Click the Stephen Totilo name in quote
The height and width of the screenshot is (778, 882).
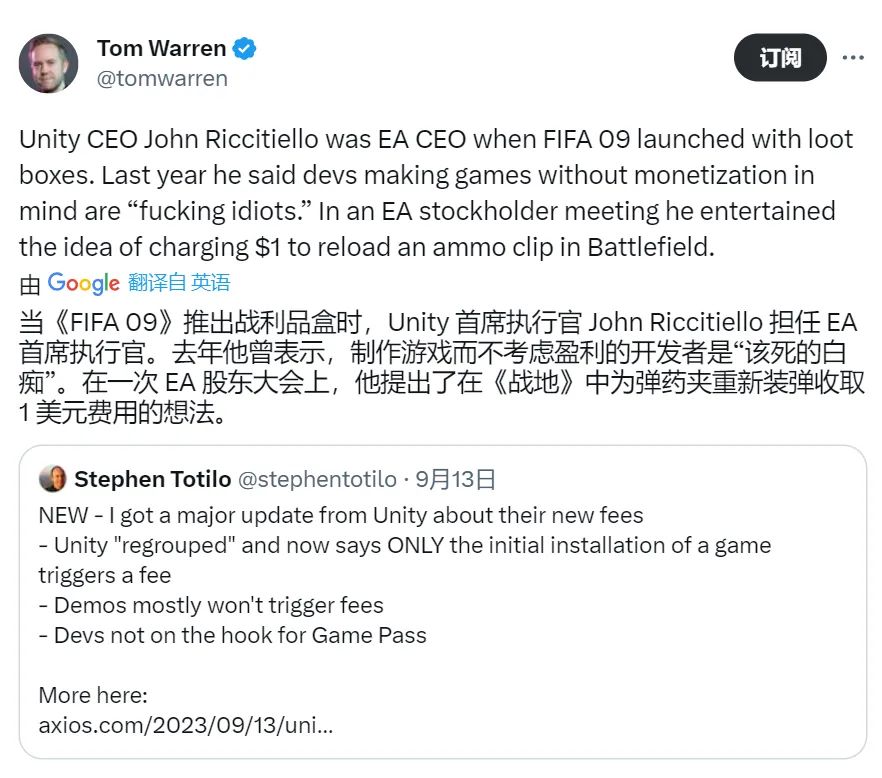(x=152, y=479)
